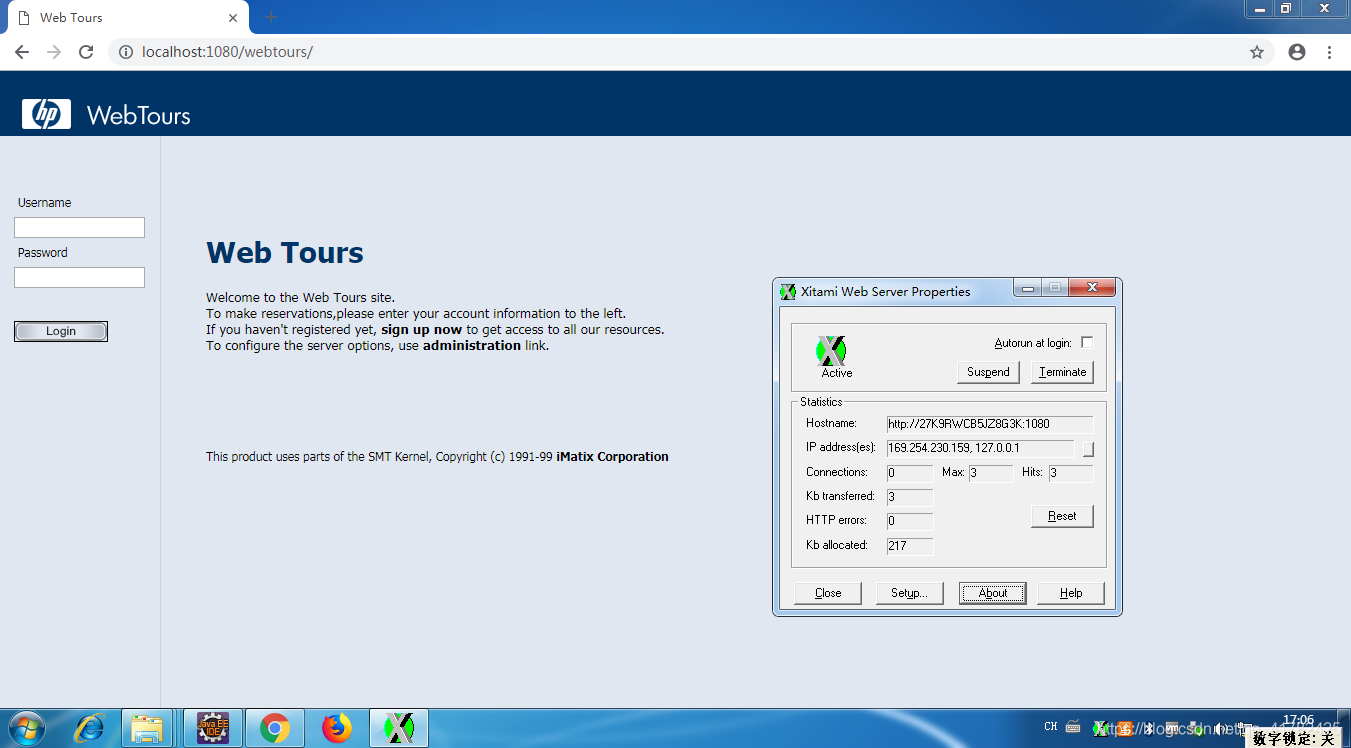Click the Max connections value field

pyautogui.click(x=991, y=473)
